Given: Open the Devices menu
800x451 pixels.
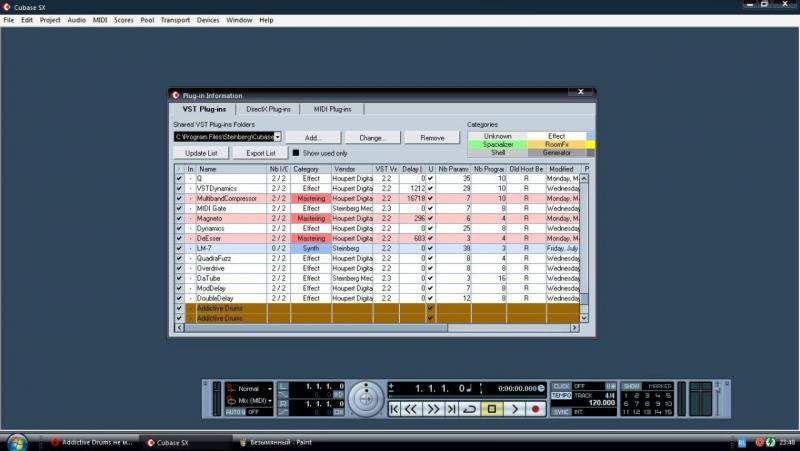Looking at the screenshot, I should [x=208, y=20].
